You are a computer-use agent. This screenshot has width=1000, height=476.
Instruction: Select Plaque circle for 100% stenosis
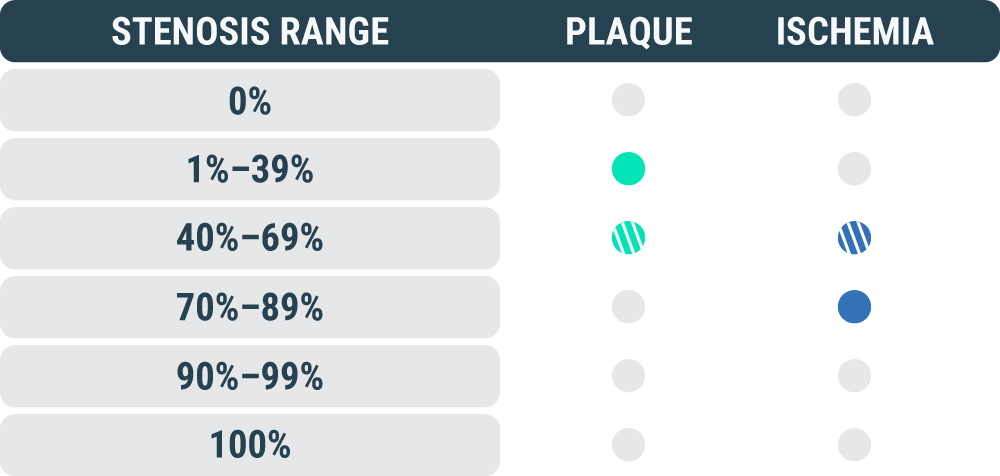click(x=628, y=443)
